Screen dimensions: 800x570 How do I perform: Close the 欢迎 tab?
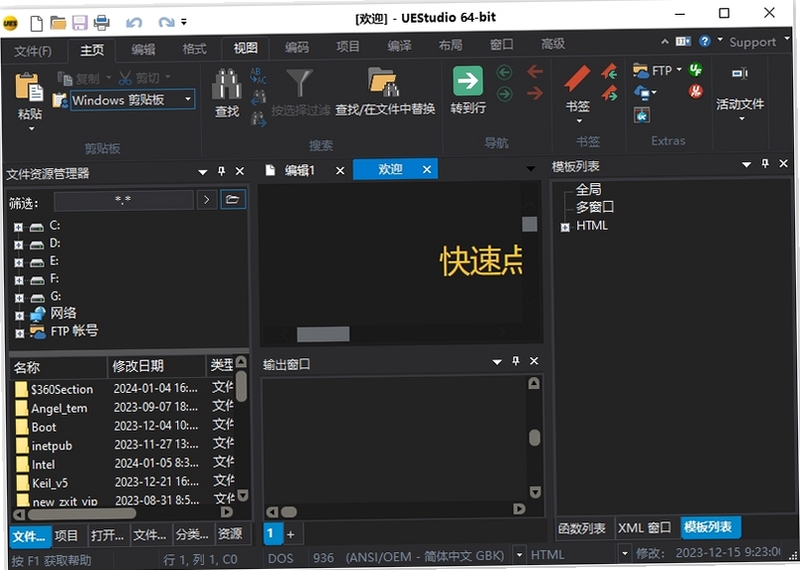(427, 169)
